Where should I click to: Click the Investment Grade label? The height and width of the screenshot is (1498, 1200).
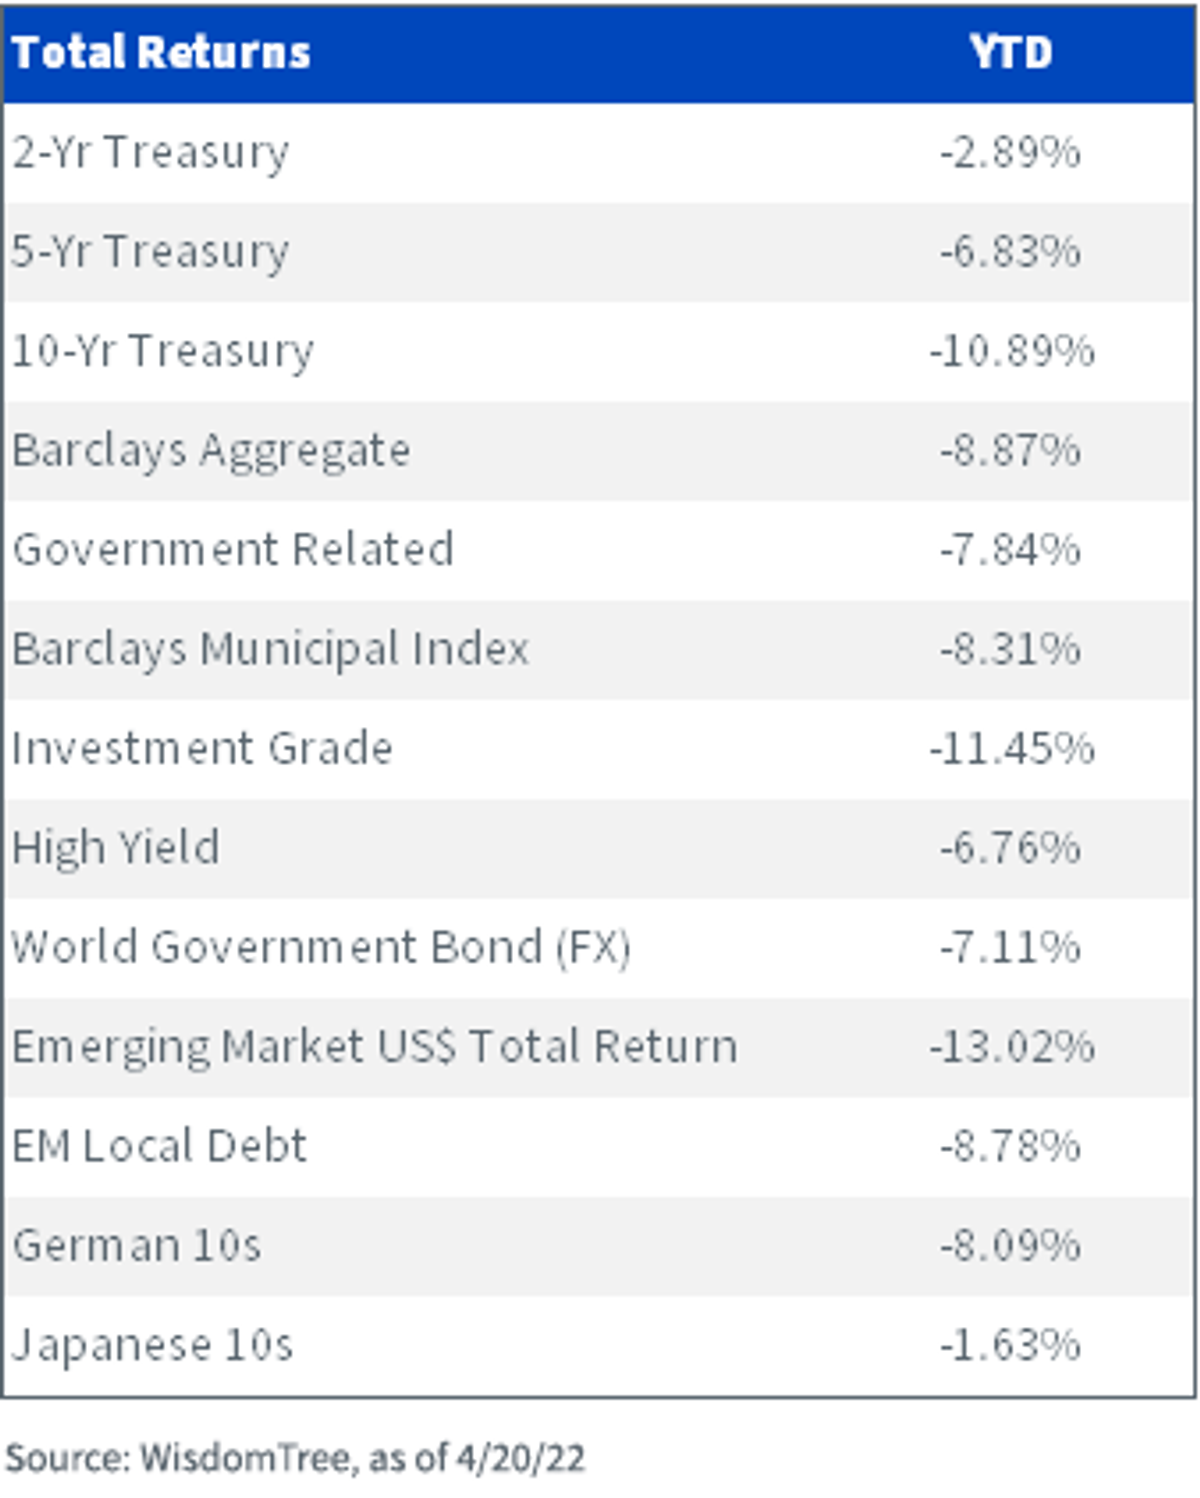point(202,749)
